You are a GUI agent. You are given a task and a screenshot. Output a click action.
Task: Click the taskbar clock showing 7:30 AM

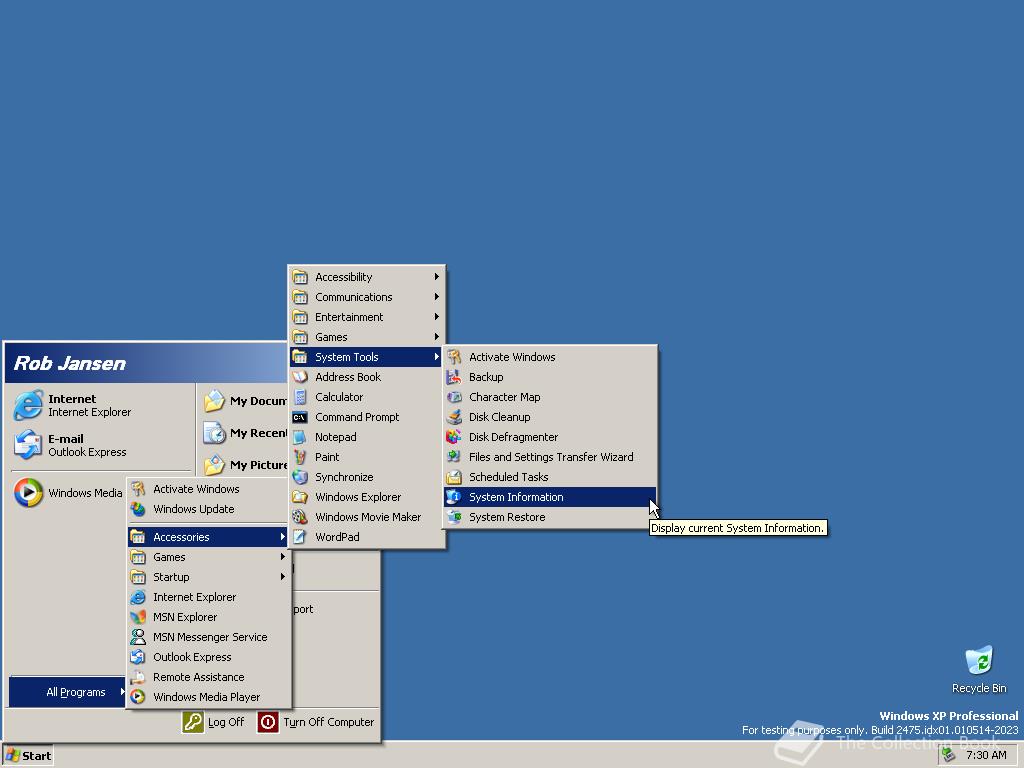pyautogui.click(x=986, y=756)
